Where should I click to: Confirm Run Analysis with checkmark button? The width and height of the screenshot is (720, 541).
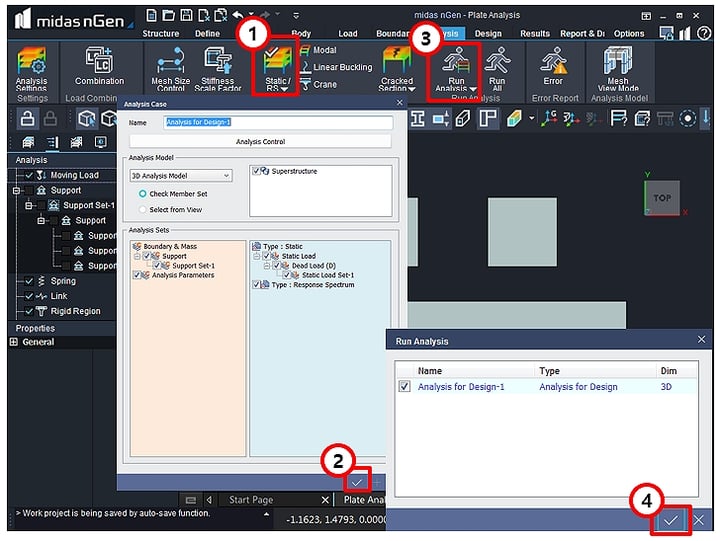tap(670, 520)
